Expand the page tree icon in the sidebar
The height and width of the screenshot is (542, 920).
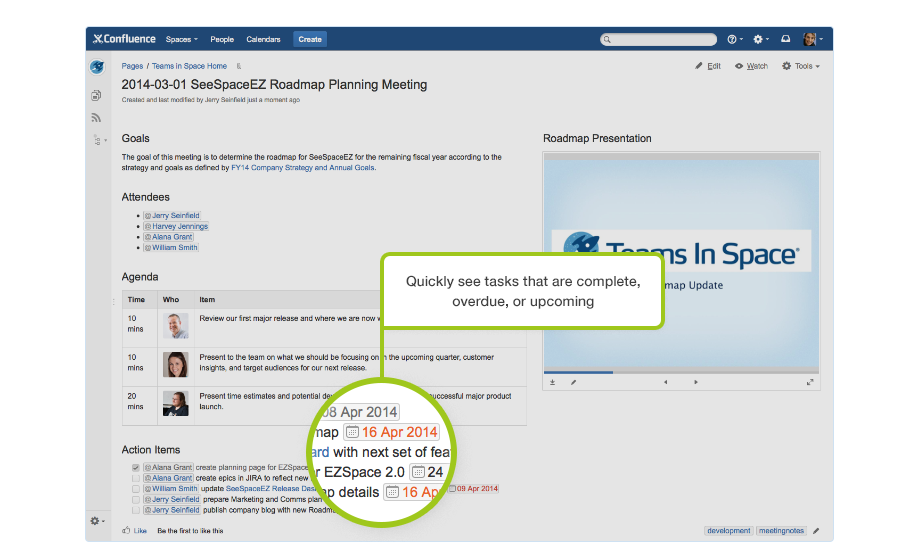click(99, 140)
